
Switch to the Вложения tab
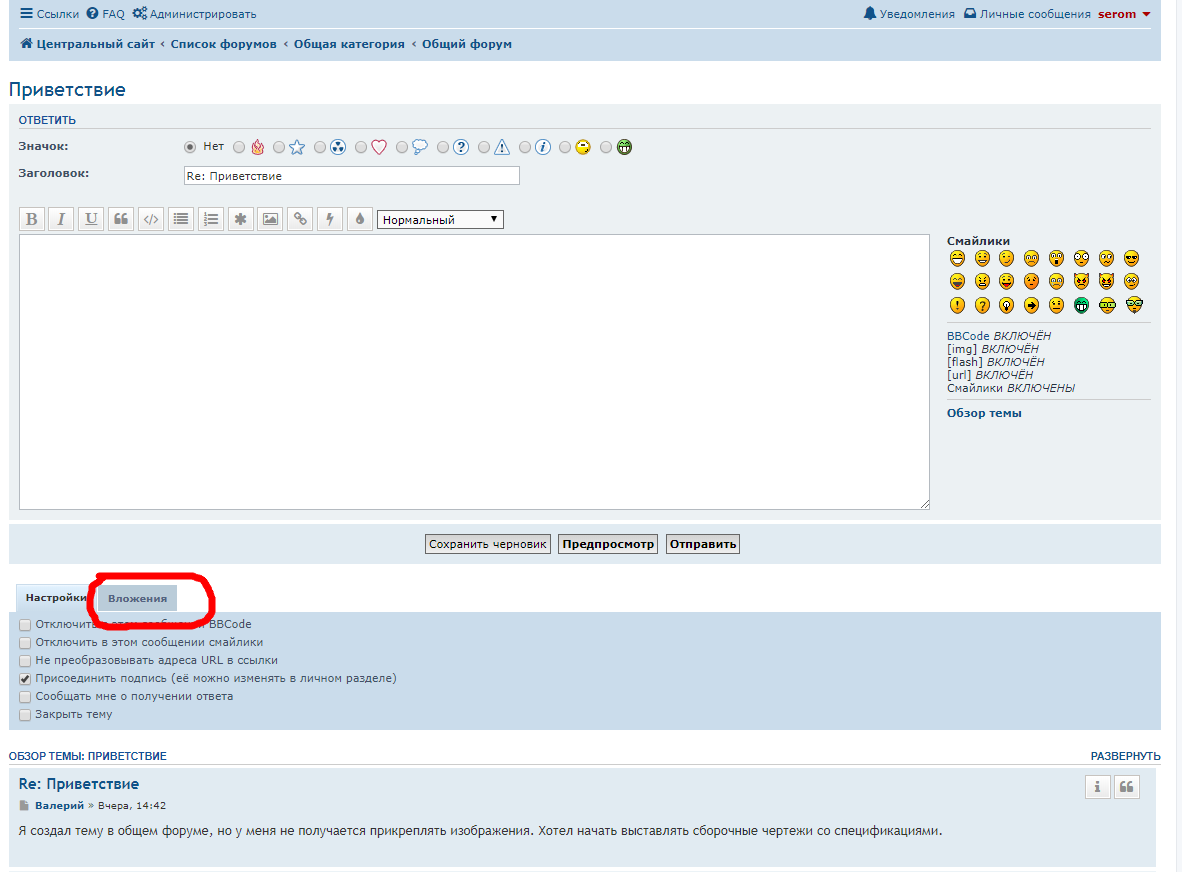click(137, 598)
